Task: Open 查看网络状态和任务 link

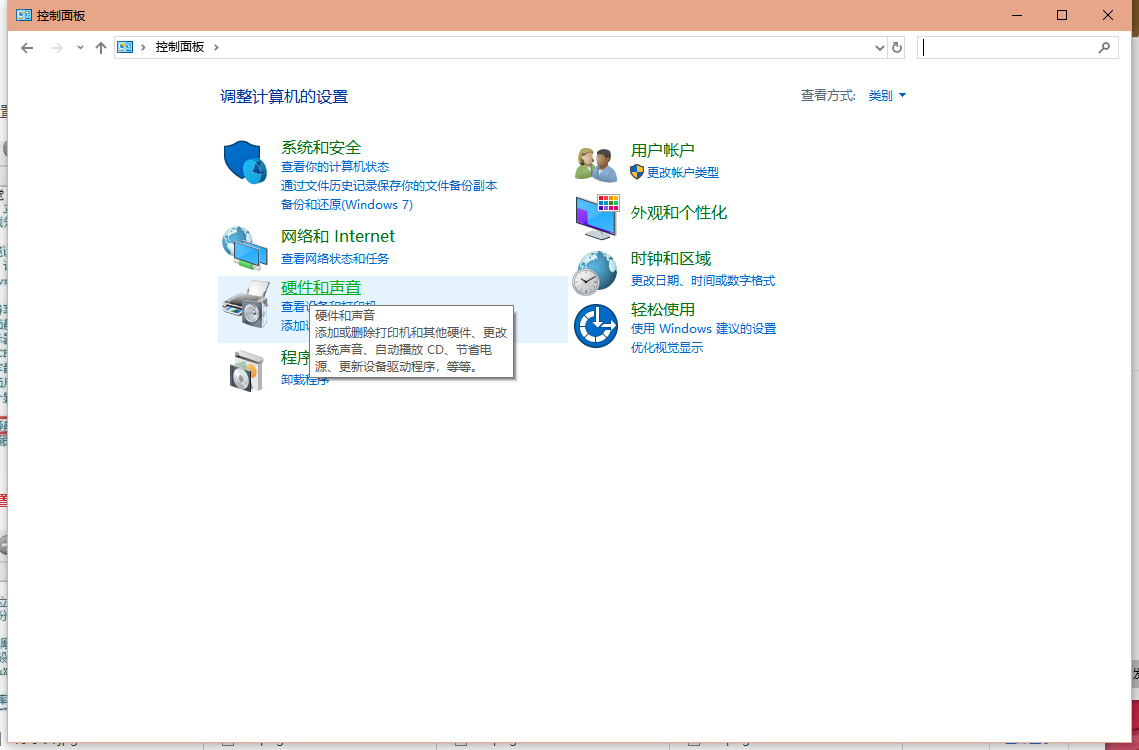Action: click(334, 259)
